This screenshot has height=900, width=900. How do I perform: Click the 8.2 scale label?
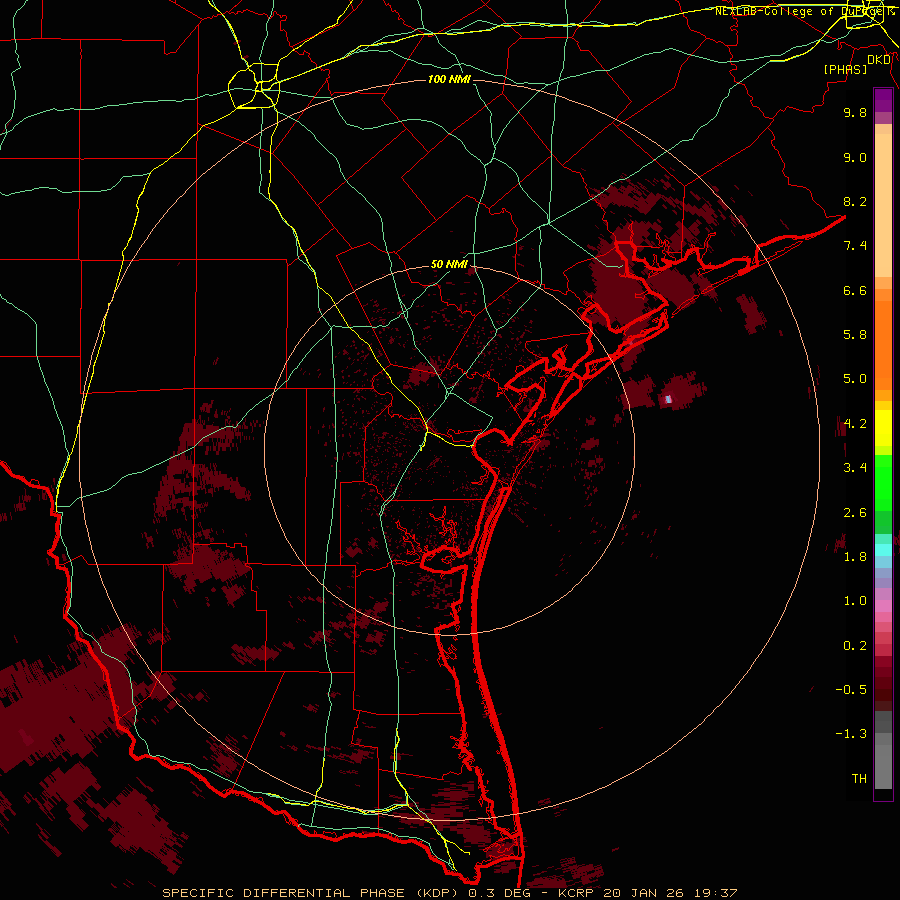[855, 201]
